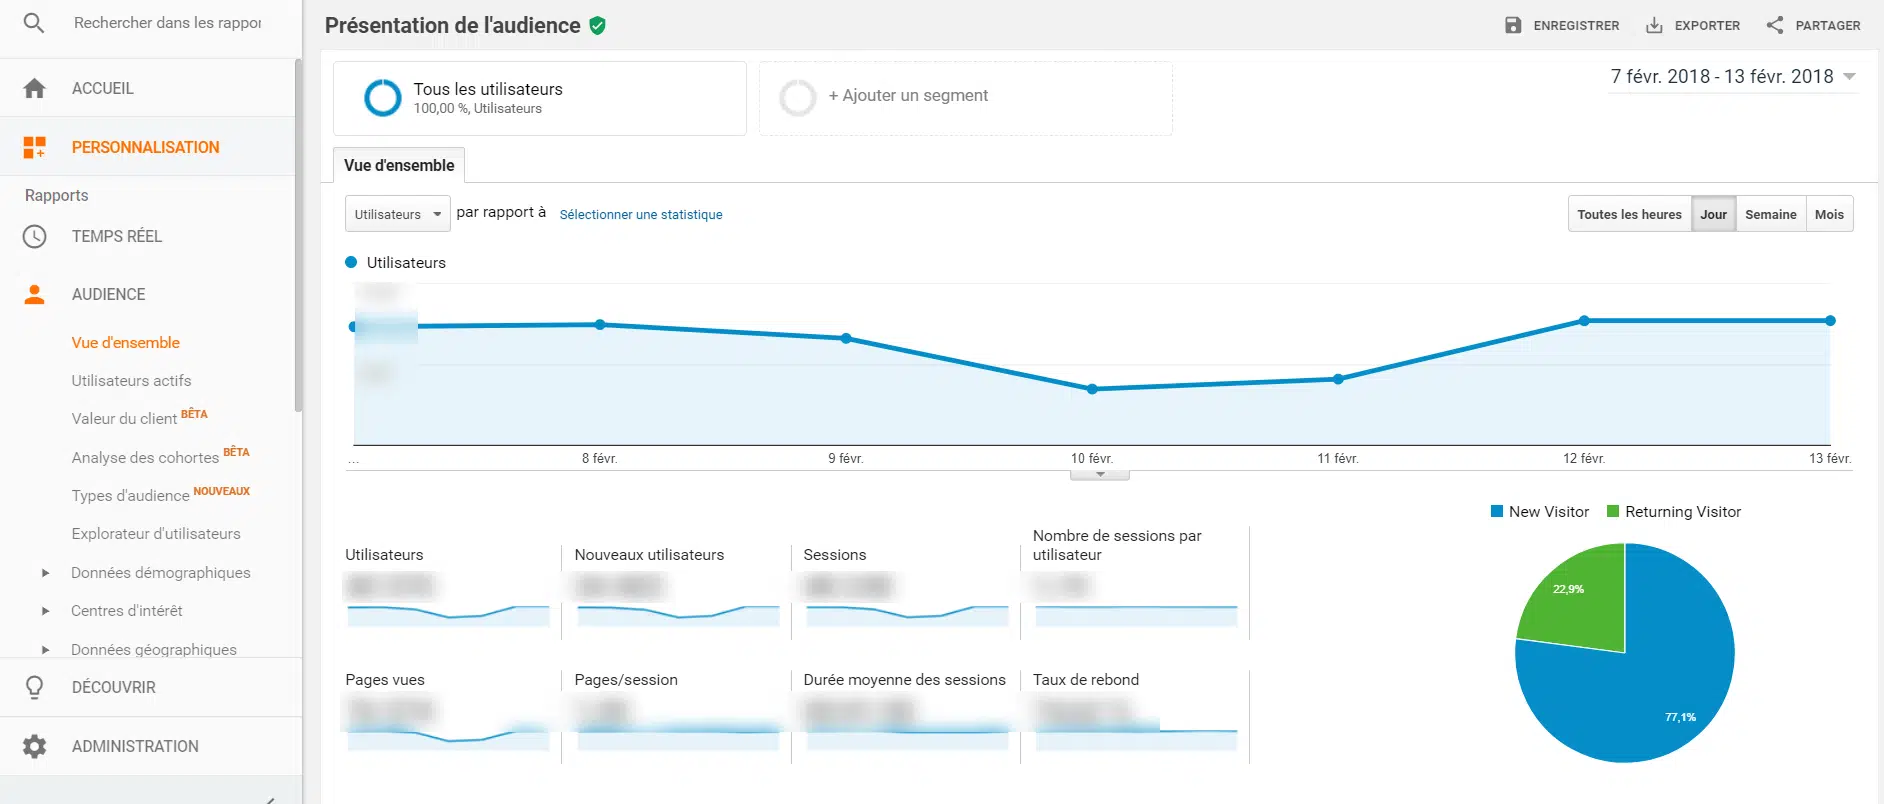Open Administration gear icon
The width and height of the screenshot is (1884, 804).
34,746
